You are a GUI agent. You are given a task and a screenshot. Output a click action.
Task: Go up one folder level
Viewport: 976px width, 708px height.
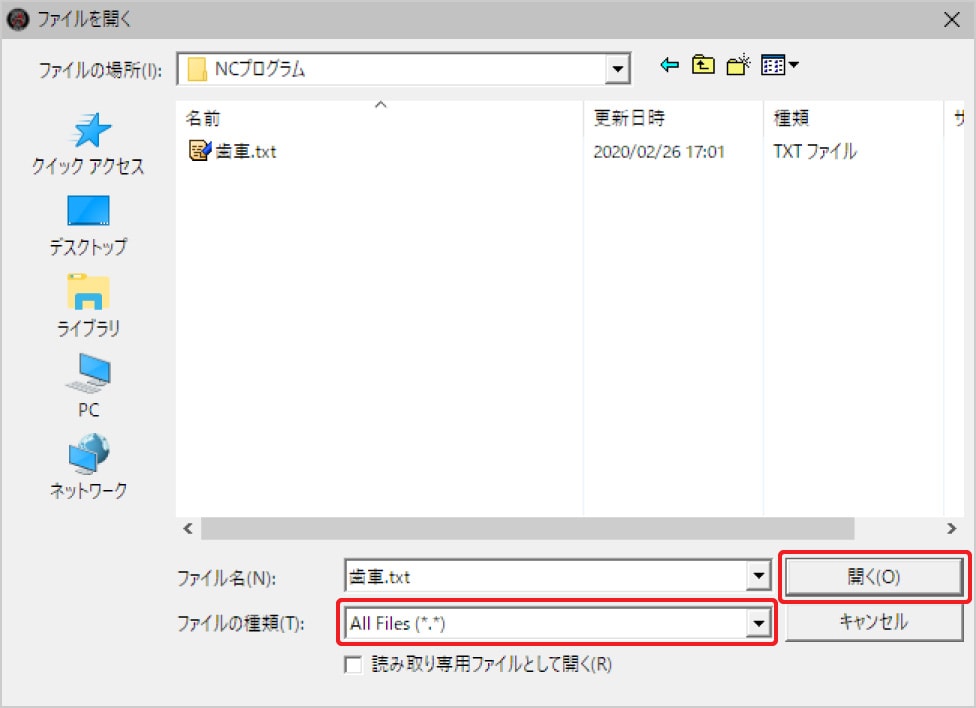704,66
